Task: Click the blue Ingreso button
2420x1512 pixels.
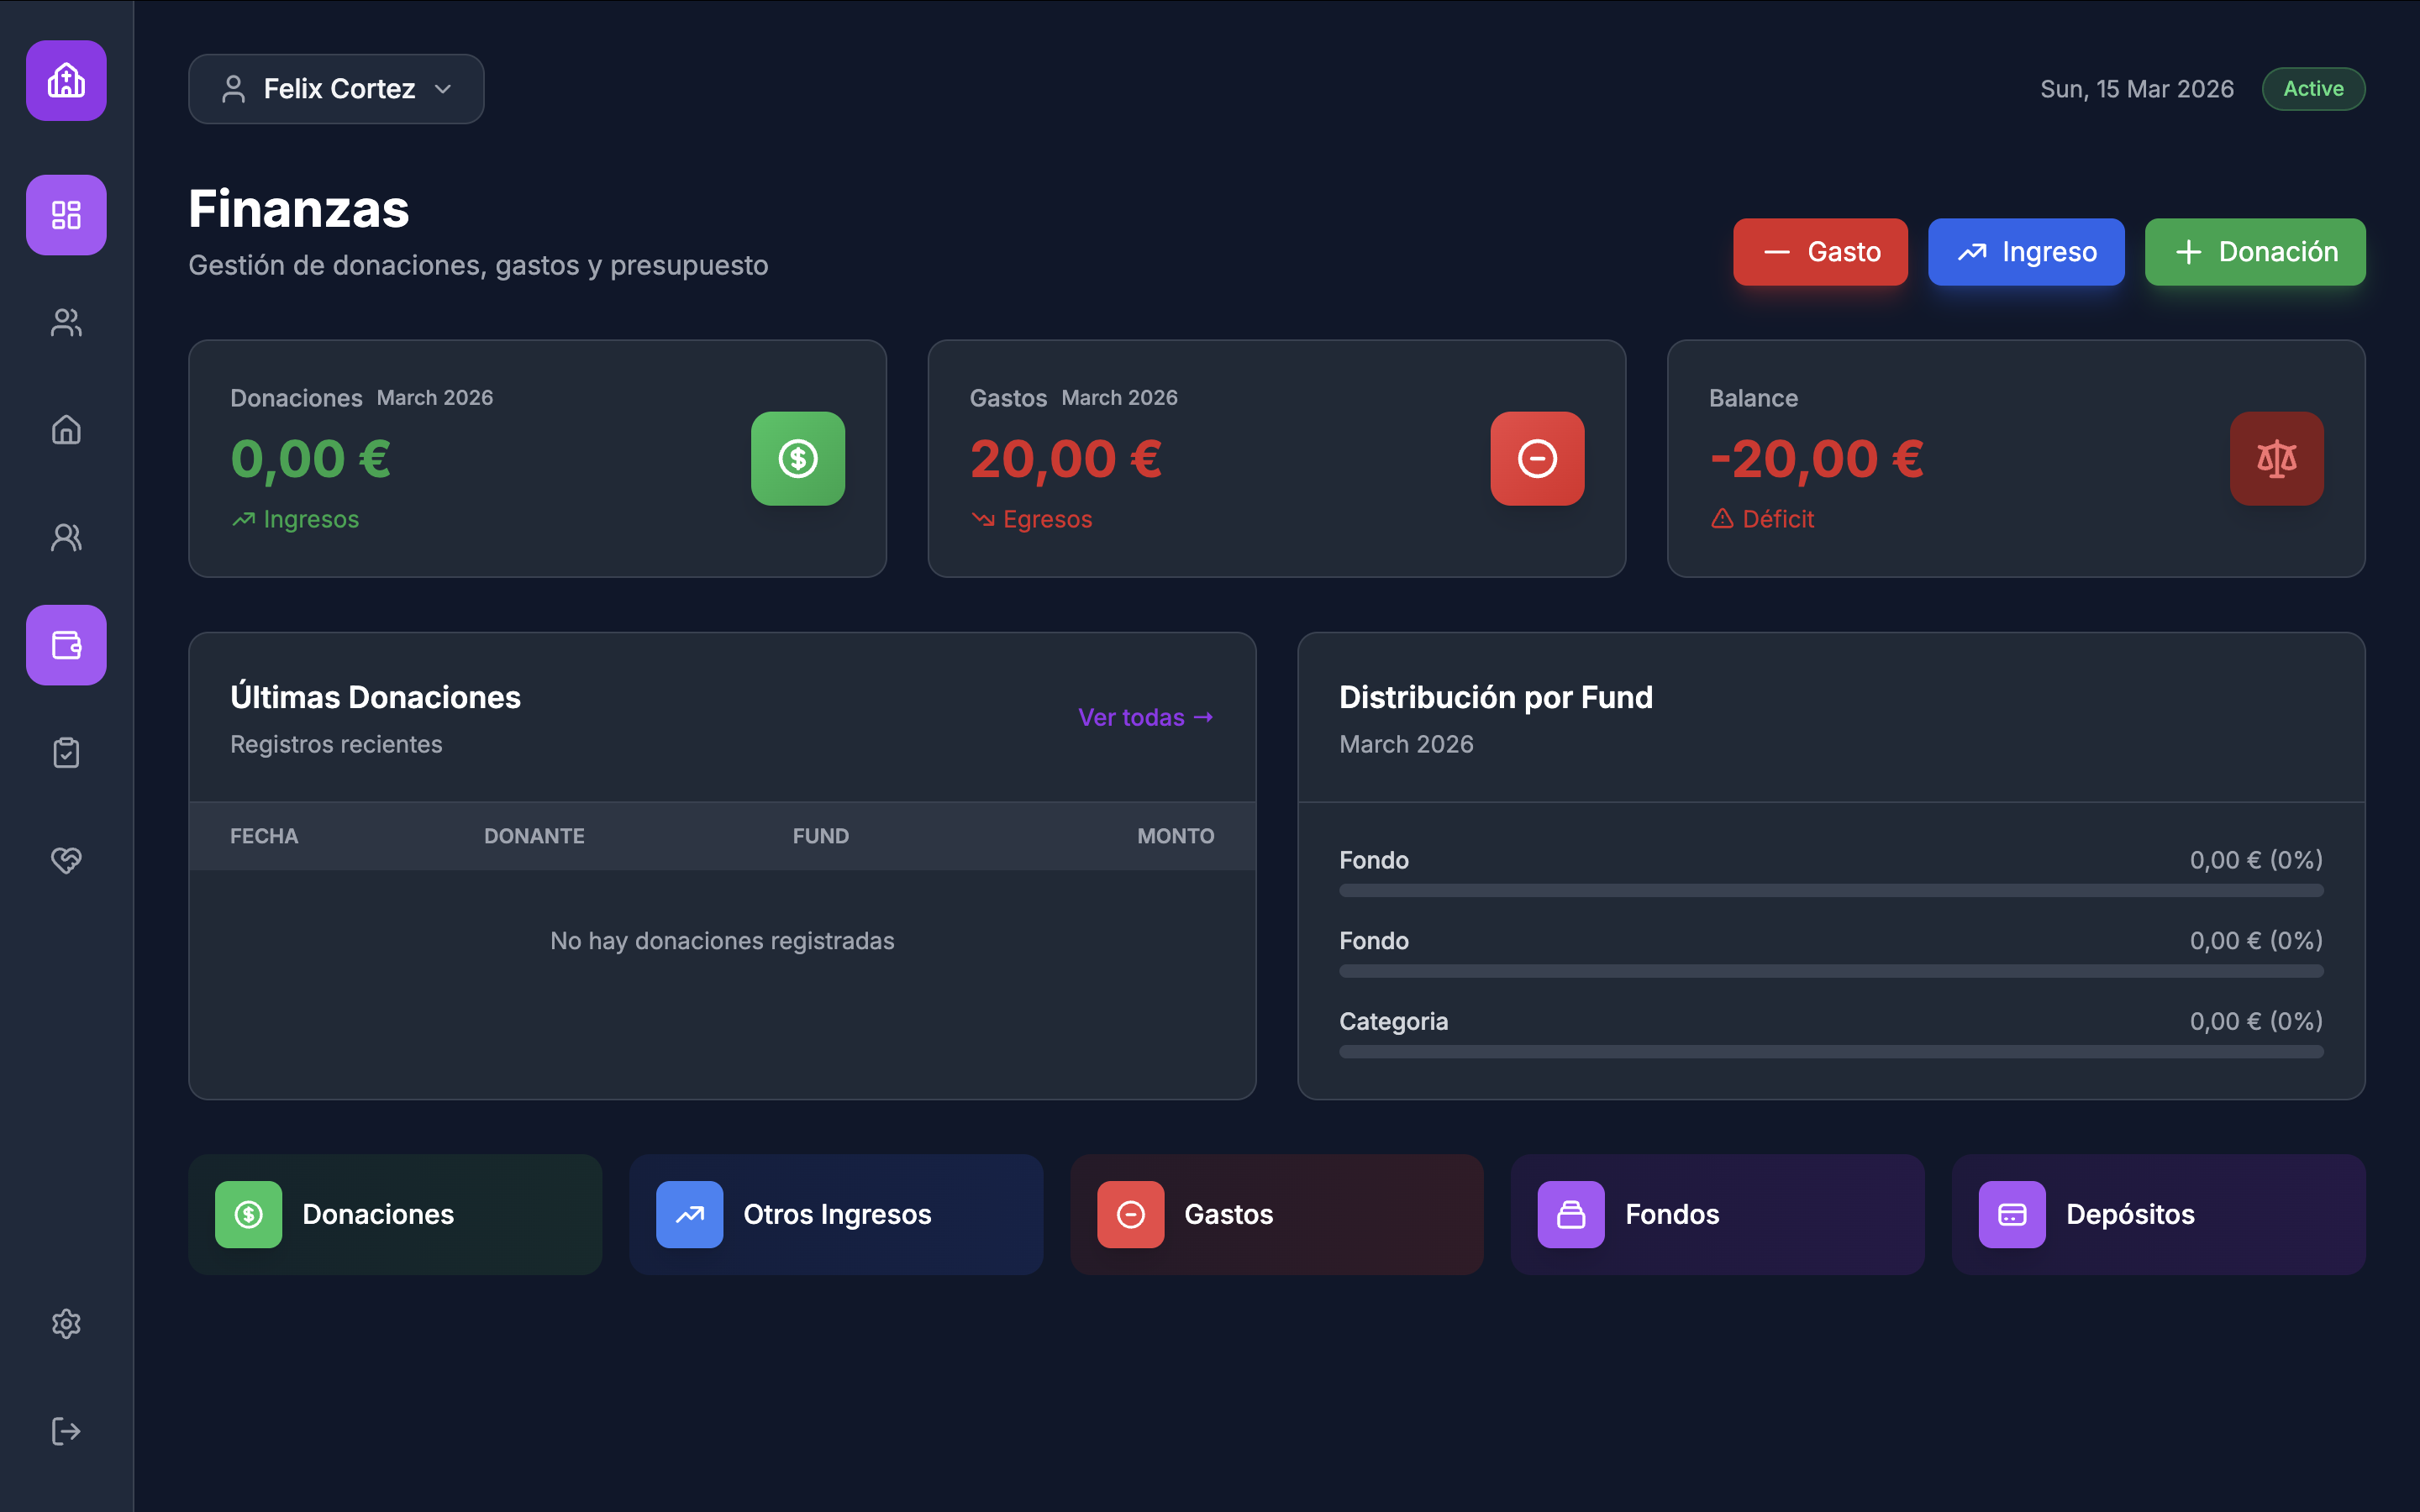Action: (2026, 252)
